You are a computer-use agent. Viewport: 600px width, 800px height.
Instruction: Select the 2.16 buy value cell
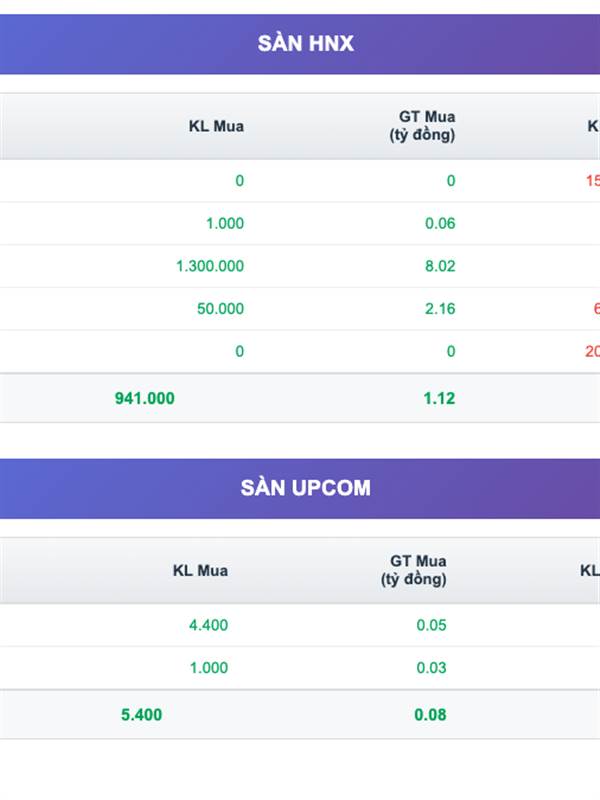440,309
